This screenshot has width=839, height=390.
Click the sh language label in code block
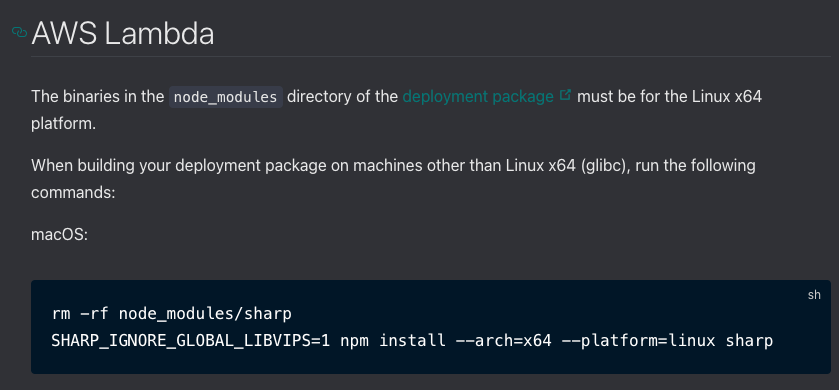814,295
